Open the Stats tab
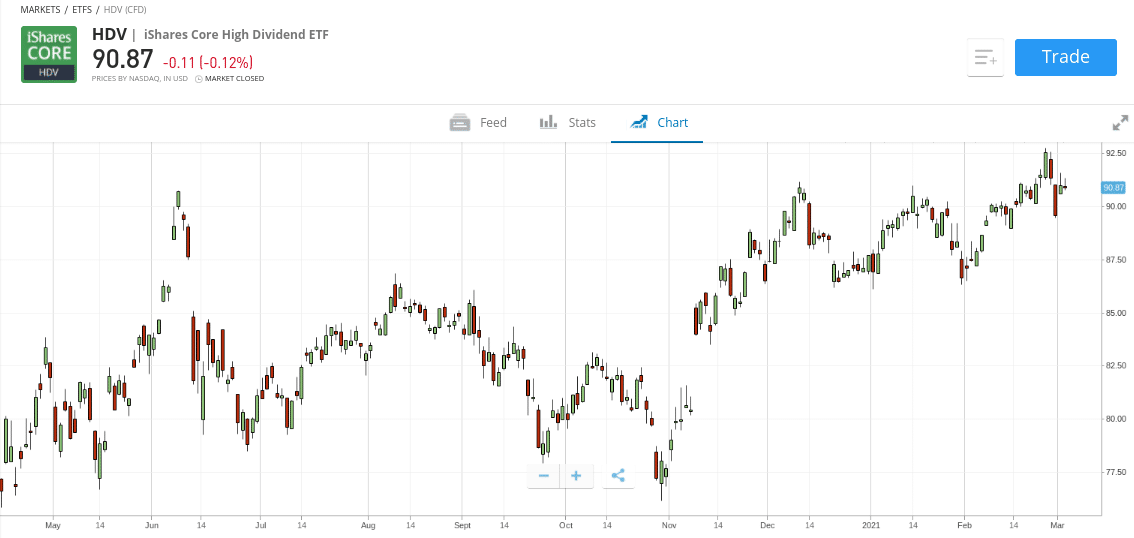Viewport: 1134px width, 538px height. tap(568, 122)
